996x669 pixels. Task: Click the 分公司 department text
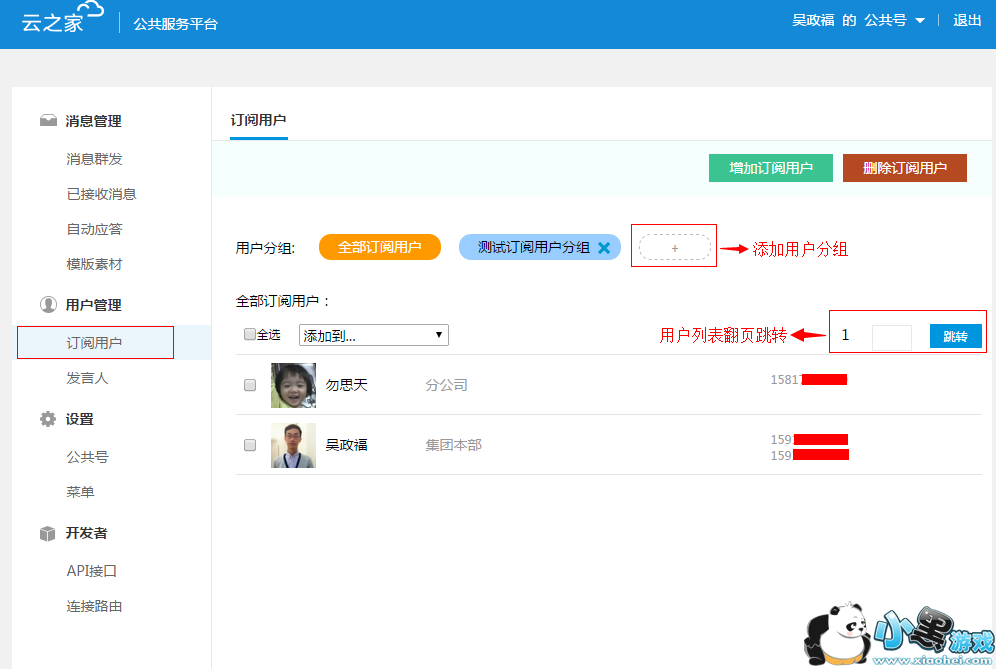click(447, 385)
